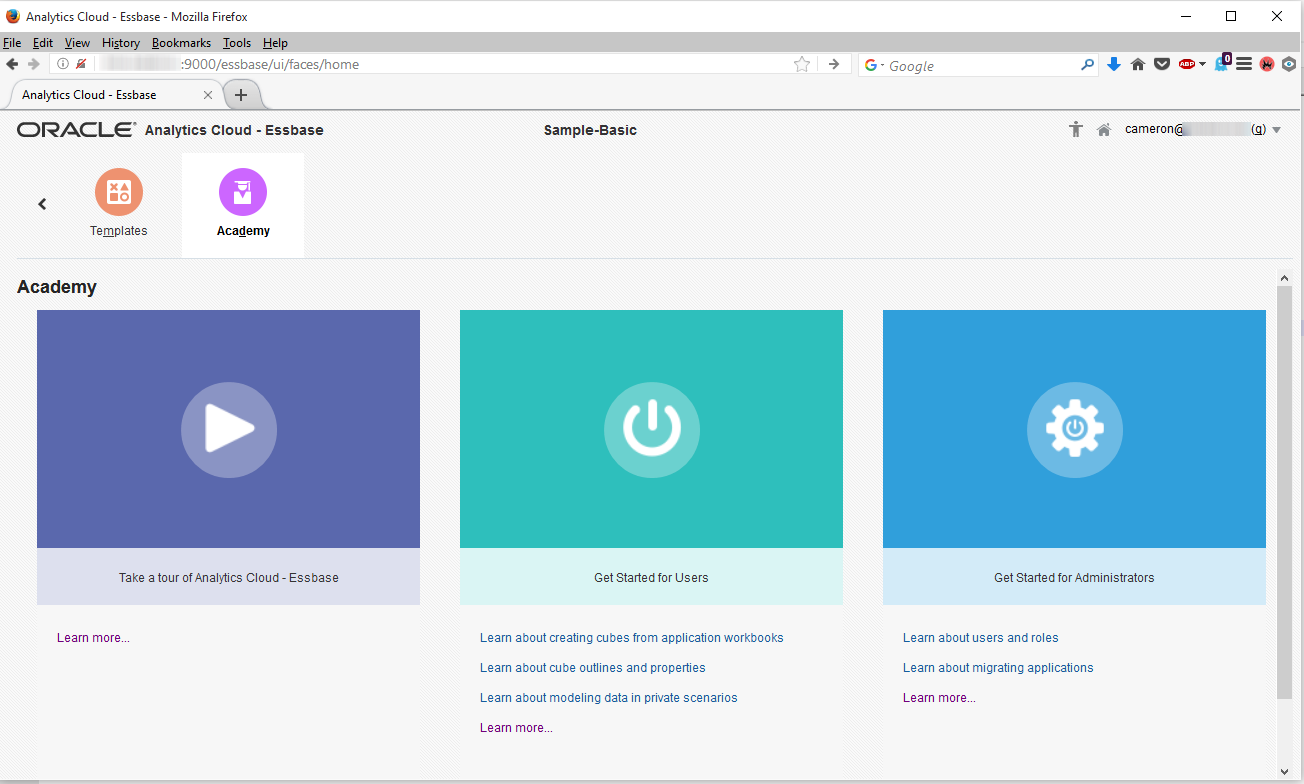Click the left chevron to go back
This screenshot has width=1304, height=784.
pyautogui.click(x=42, y=204)
